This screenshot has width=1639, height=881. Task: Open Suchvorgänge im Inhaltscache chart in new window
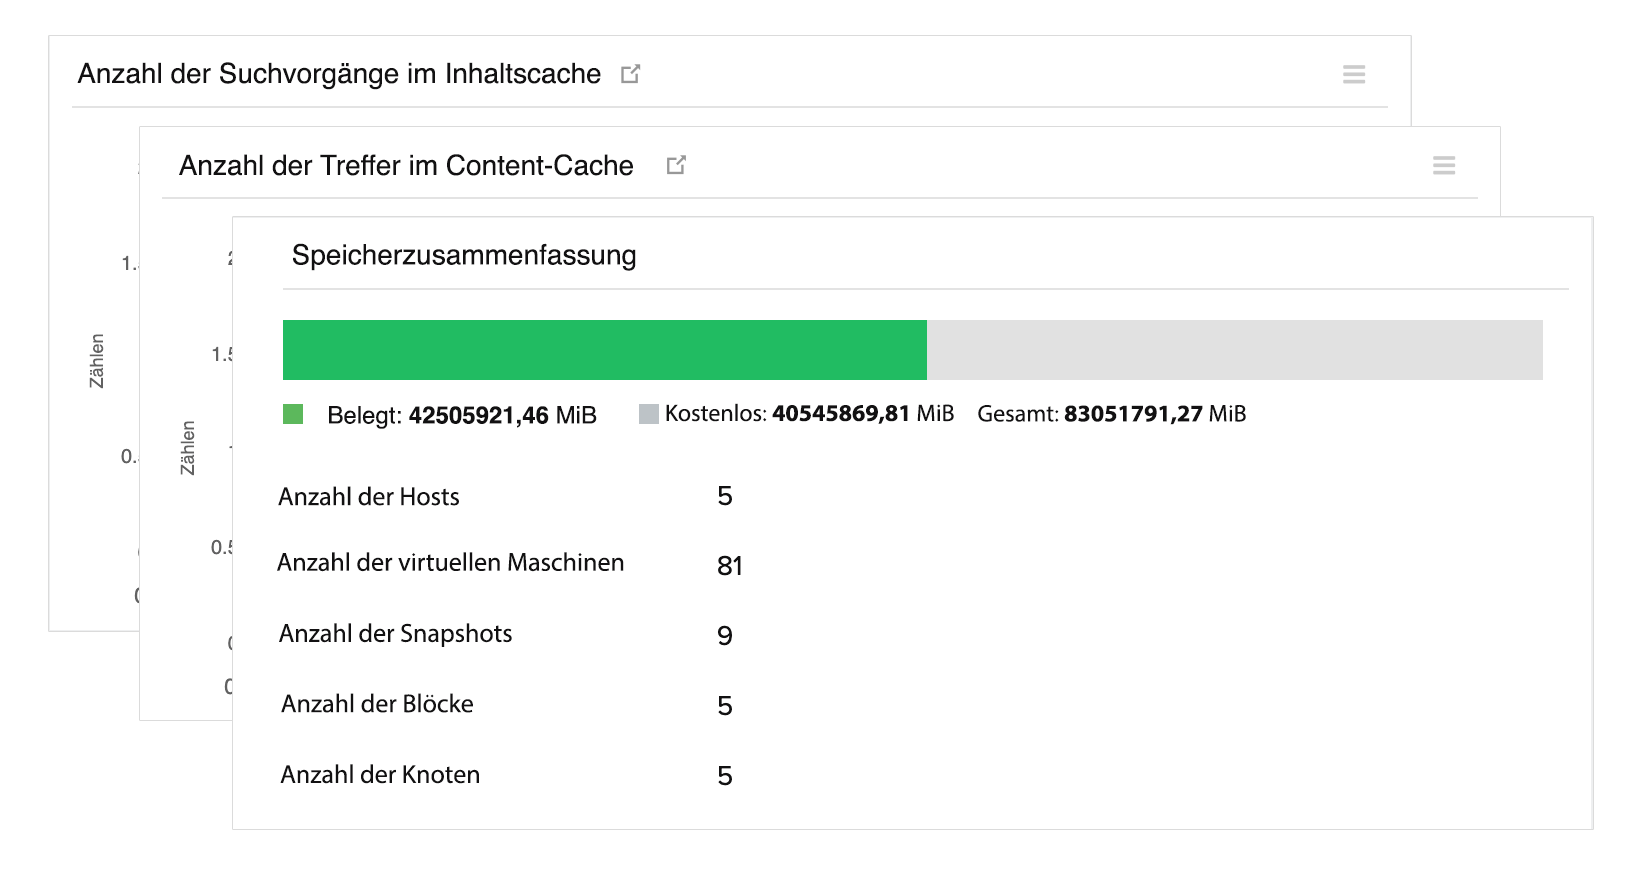(x=630, y=74)
